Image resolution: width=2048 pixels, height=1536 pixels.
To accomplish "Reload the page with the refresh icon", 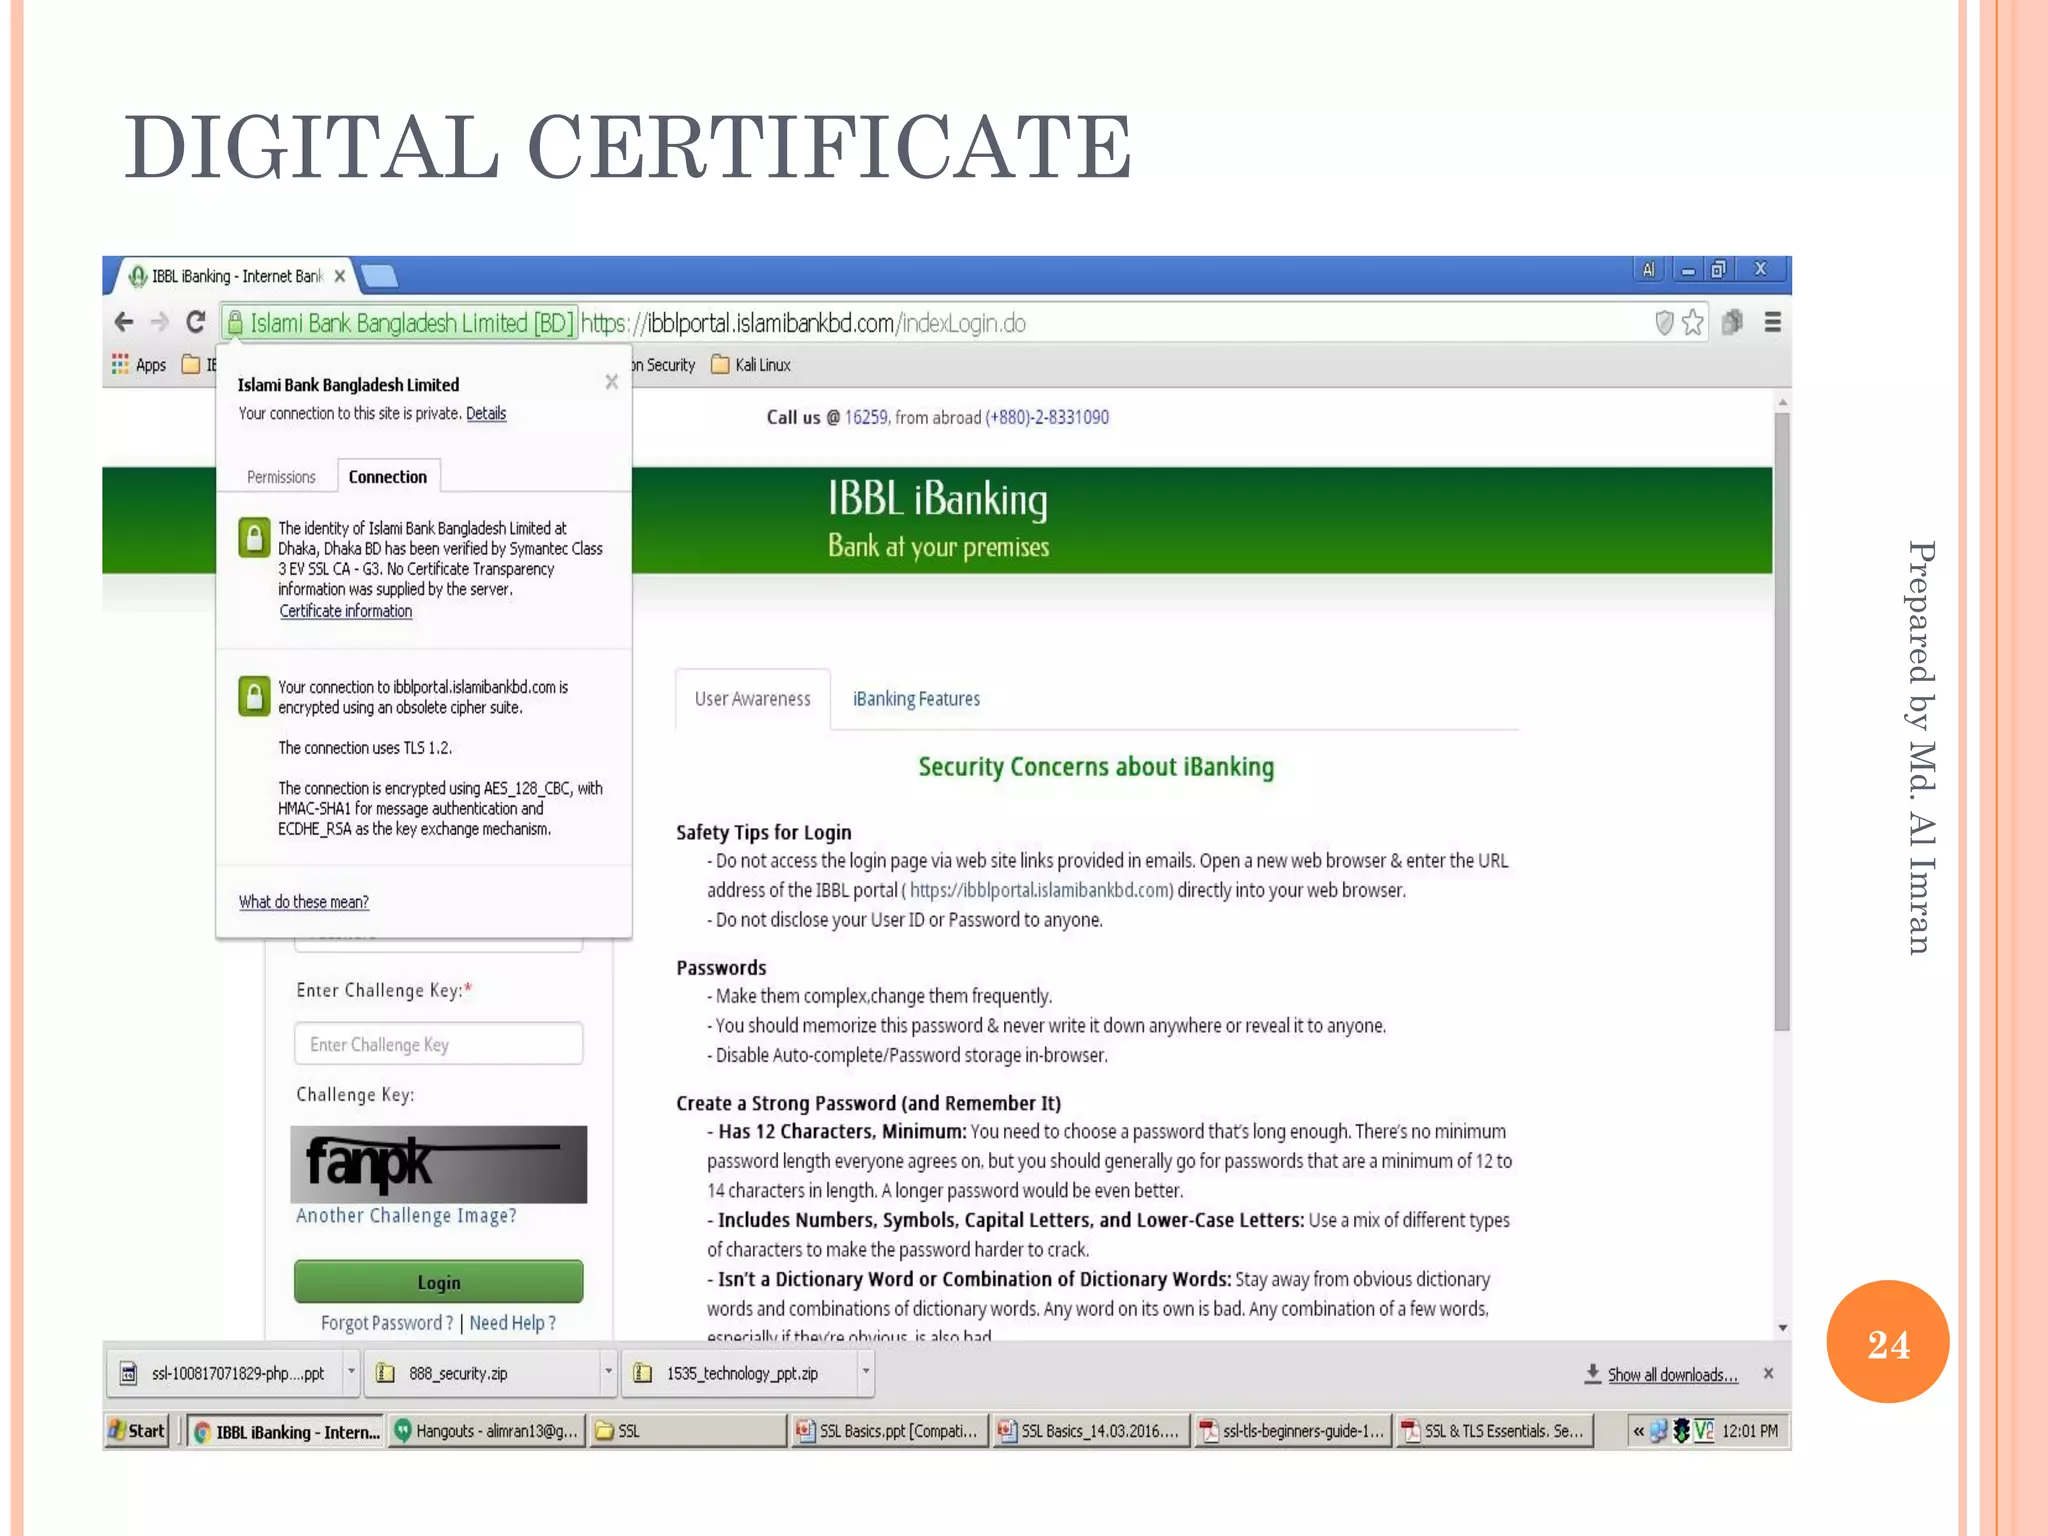I will tap(196, 322).
